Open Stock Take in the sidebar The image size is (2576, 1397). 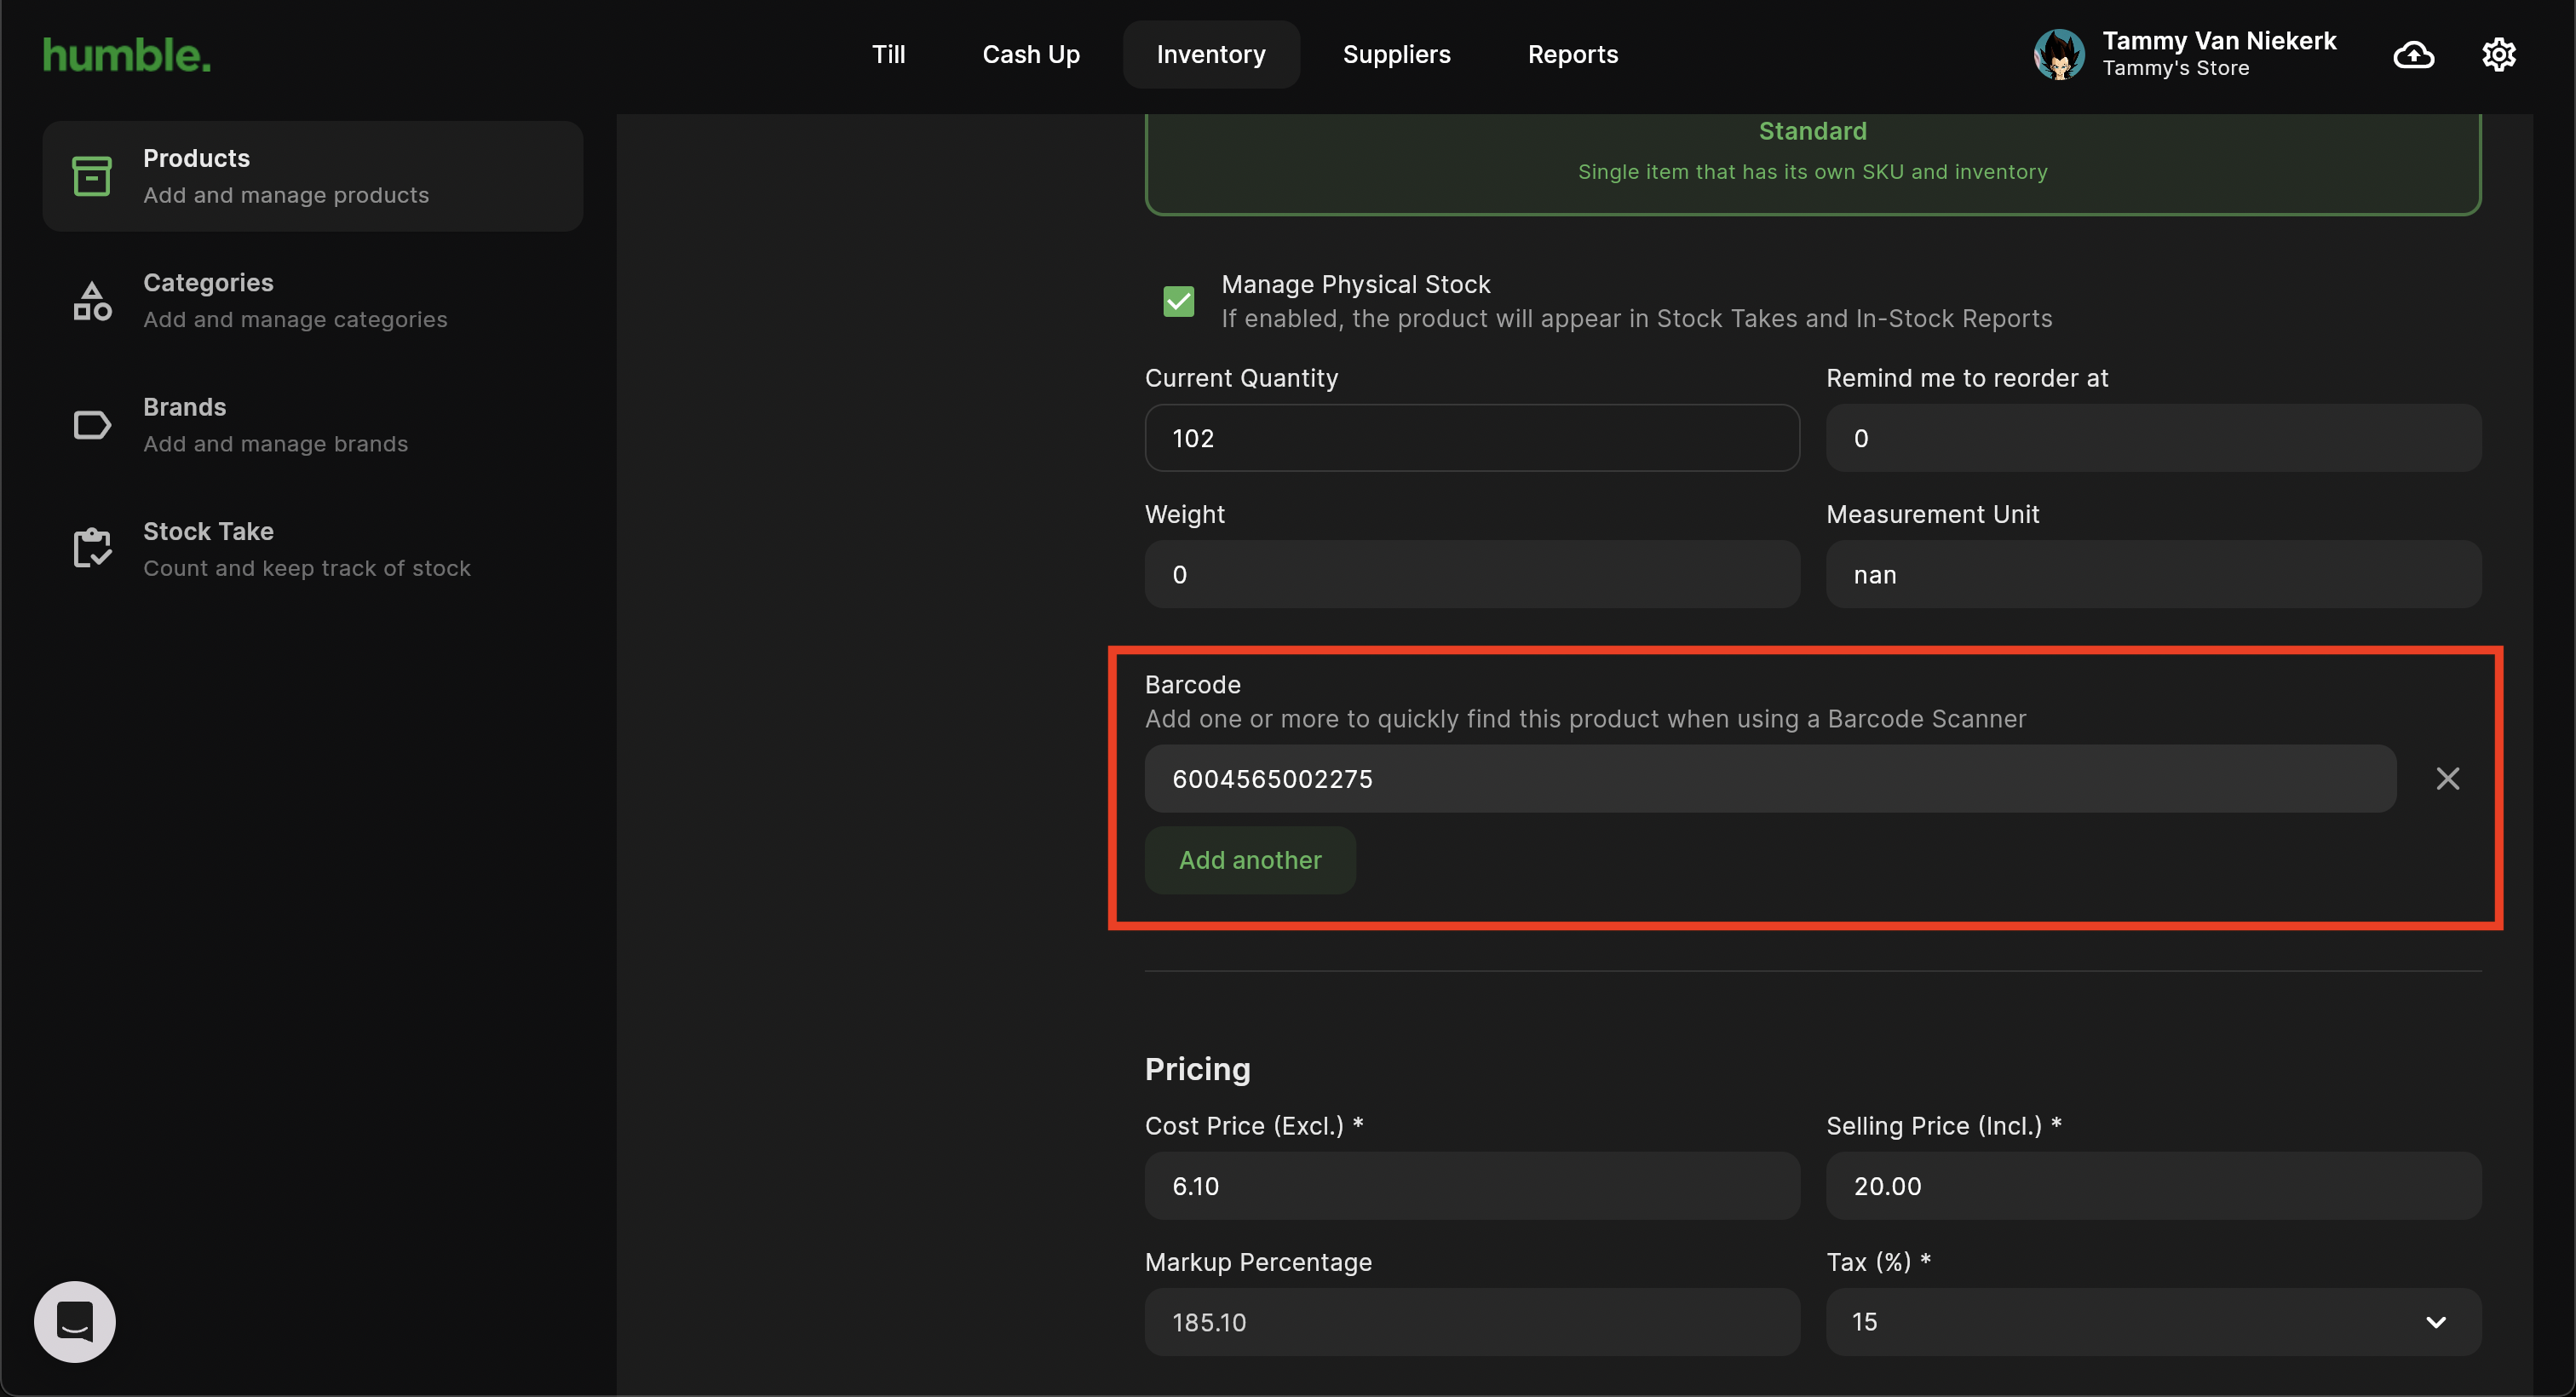(312, 549)
